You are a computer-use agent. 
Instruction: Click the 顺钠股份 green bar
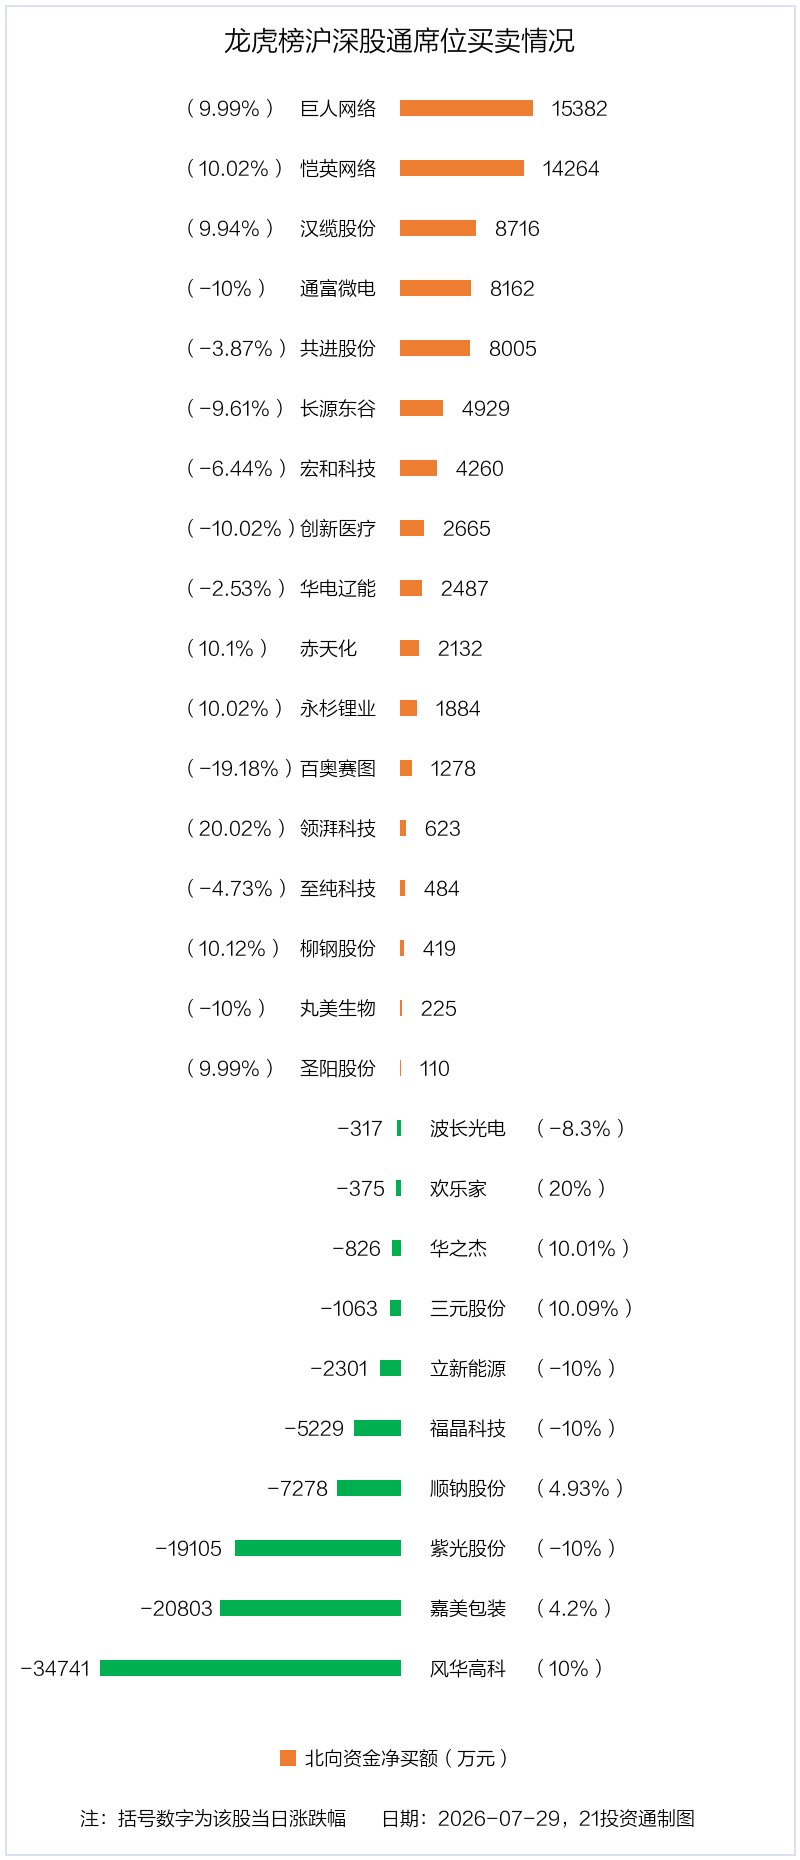pyautogui.click(x=369, y=1488)
